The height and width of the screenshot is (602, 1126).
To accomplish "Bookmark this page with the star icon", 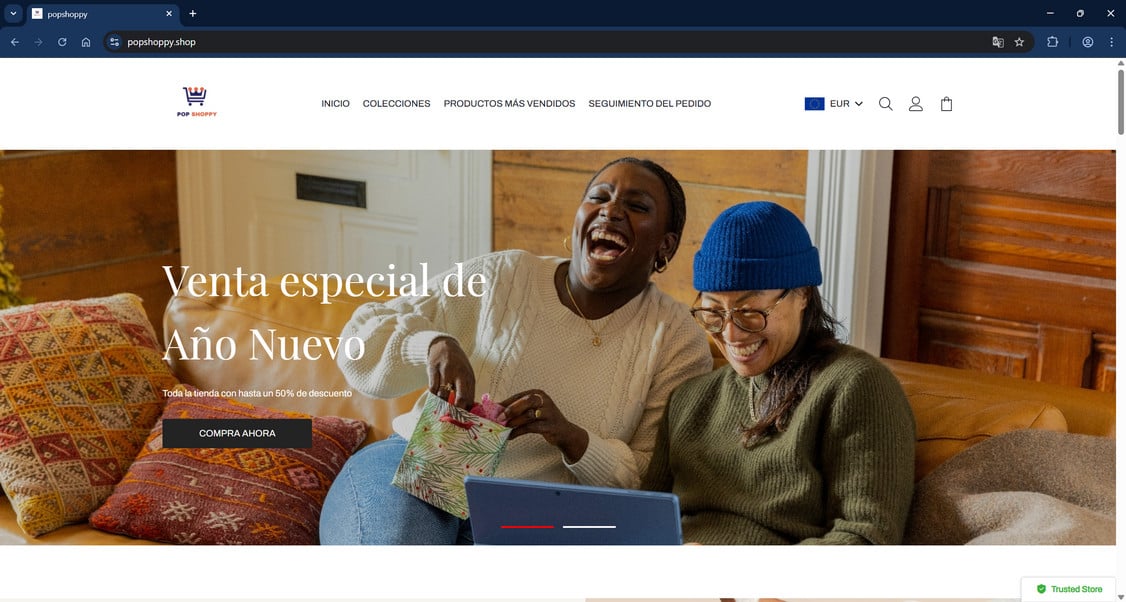I will [1019, 42].
